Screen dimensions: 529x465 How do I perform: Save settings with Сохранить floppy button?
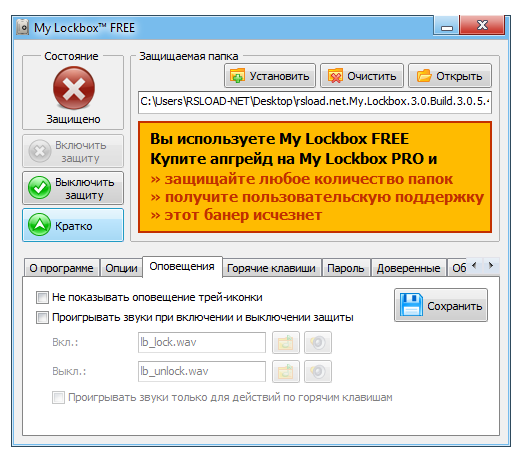coord(441,305)
